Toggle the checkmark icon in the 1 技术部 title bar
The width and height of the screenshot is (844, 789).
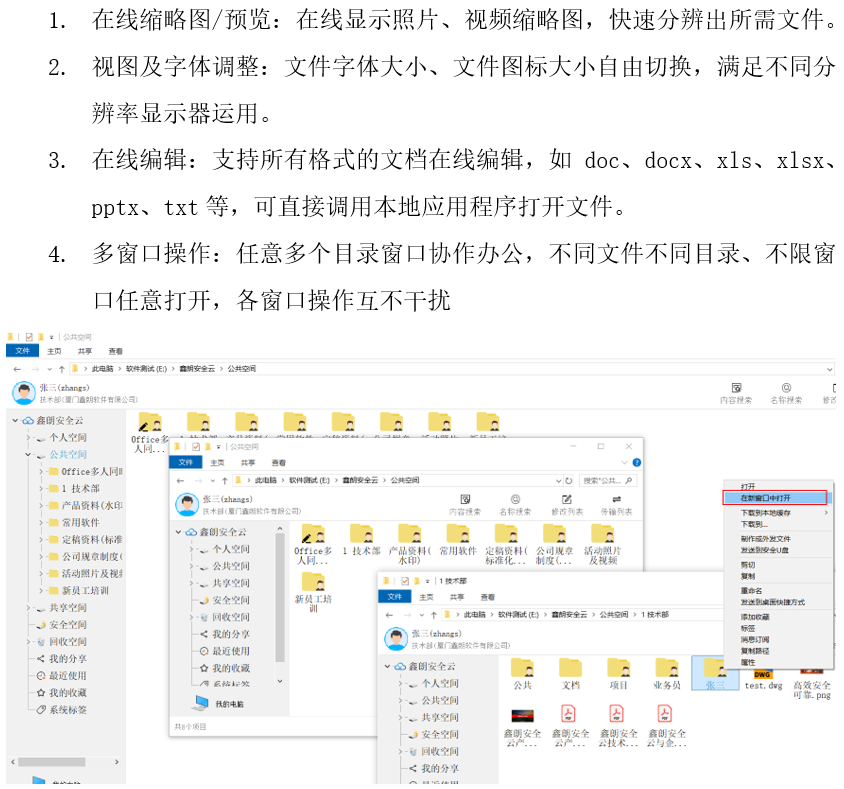(403, 580)
